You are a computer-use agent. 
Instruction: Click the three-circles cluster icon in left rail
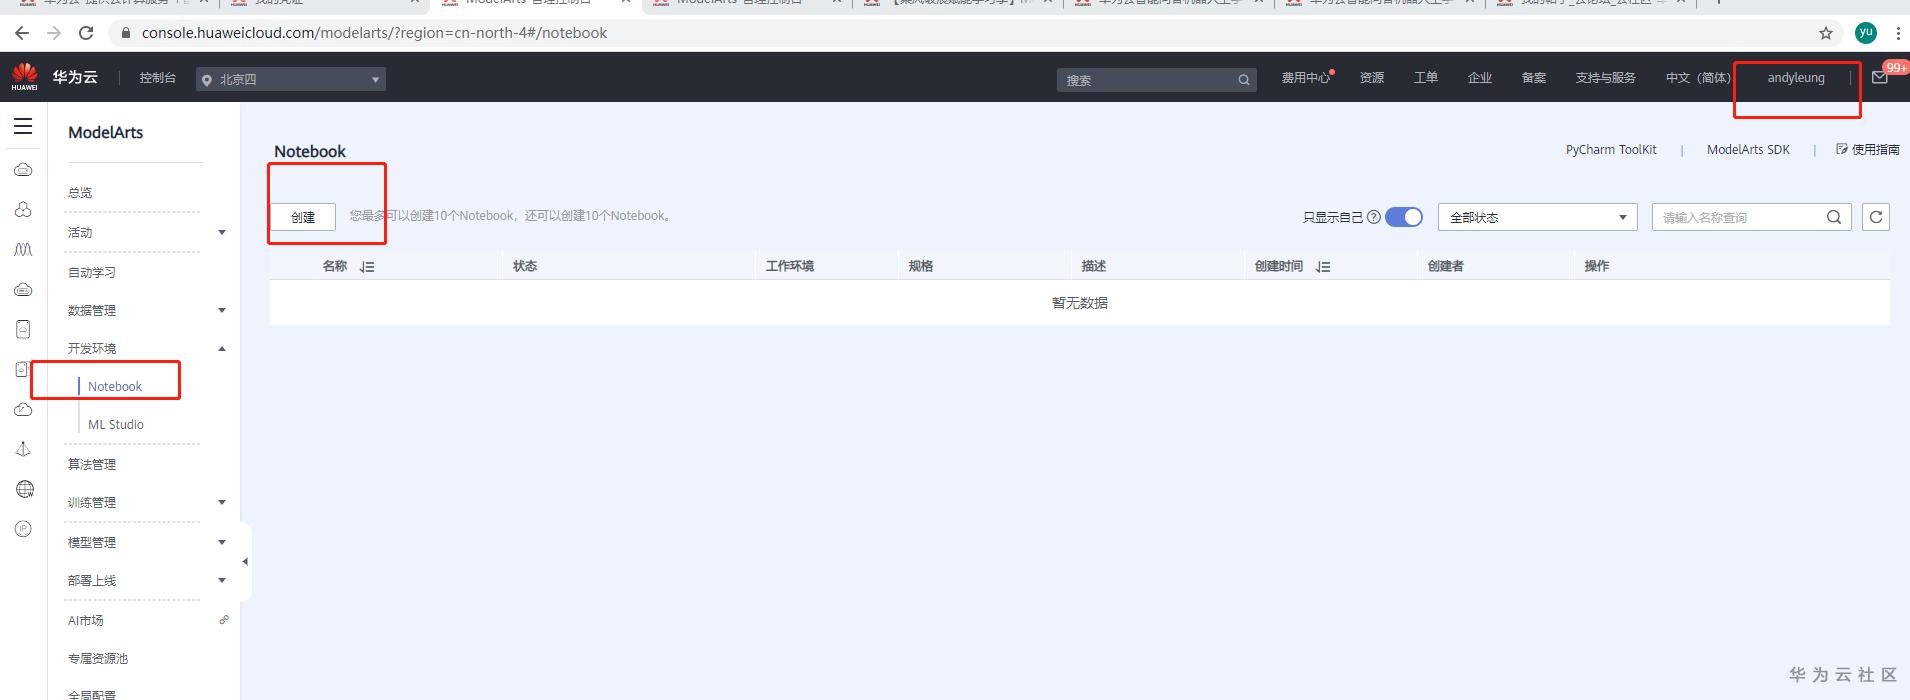coord(23,209)
